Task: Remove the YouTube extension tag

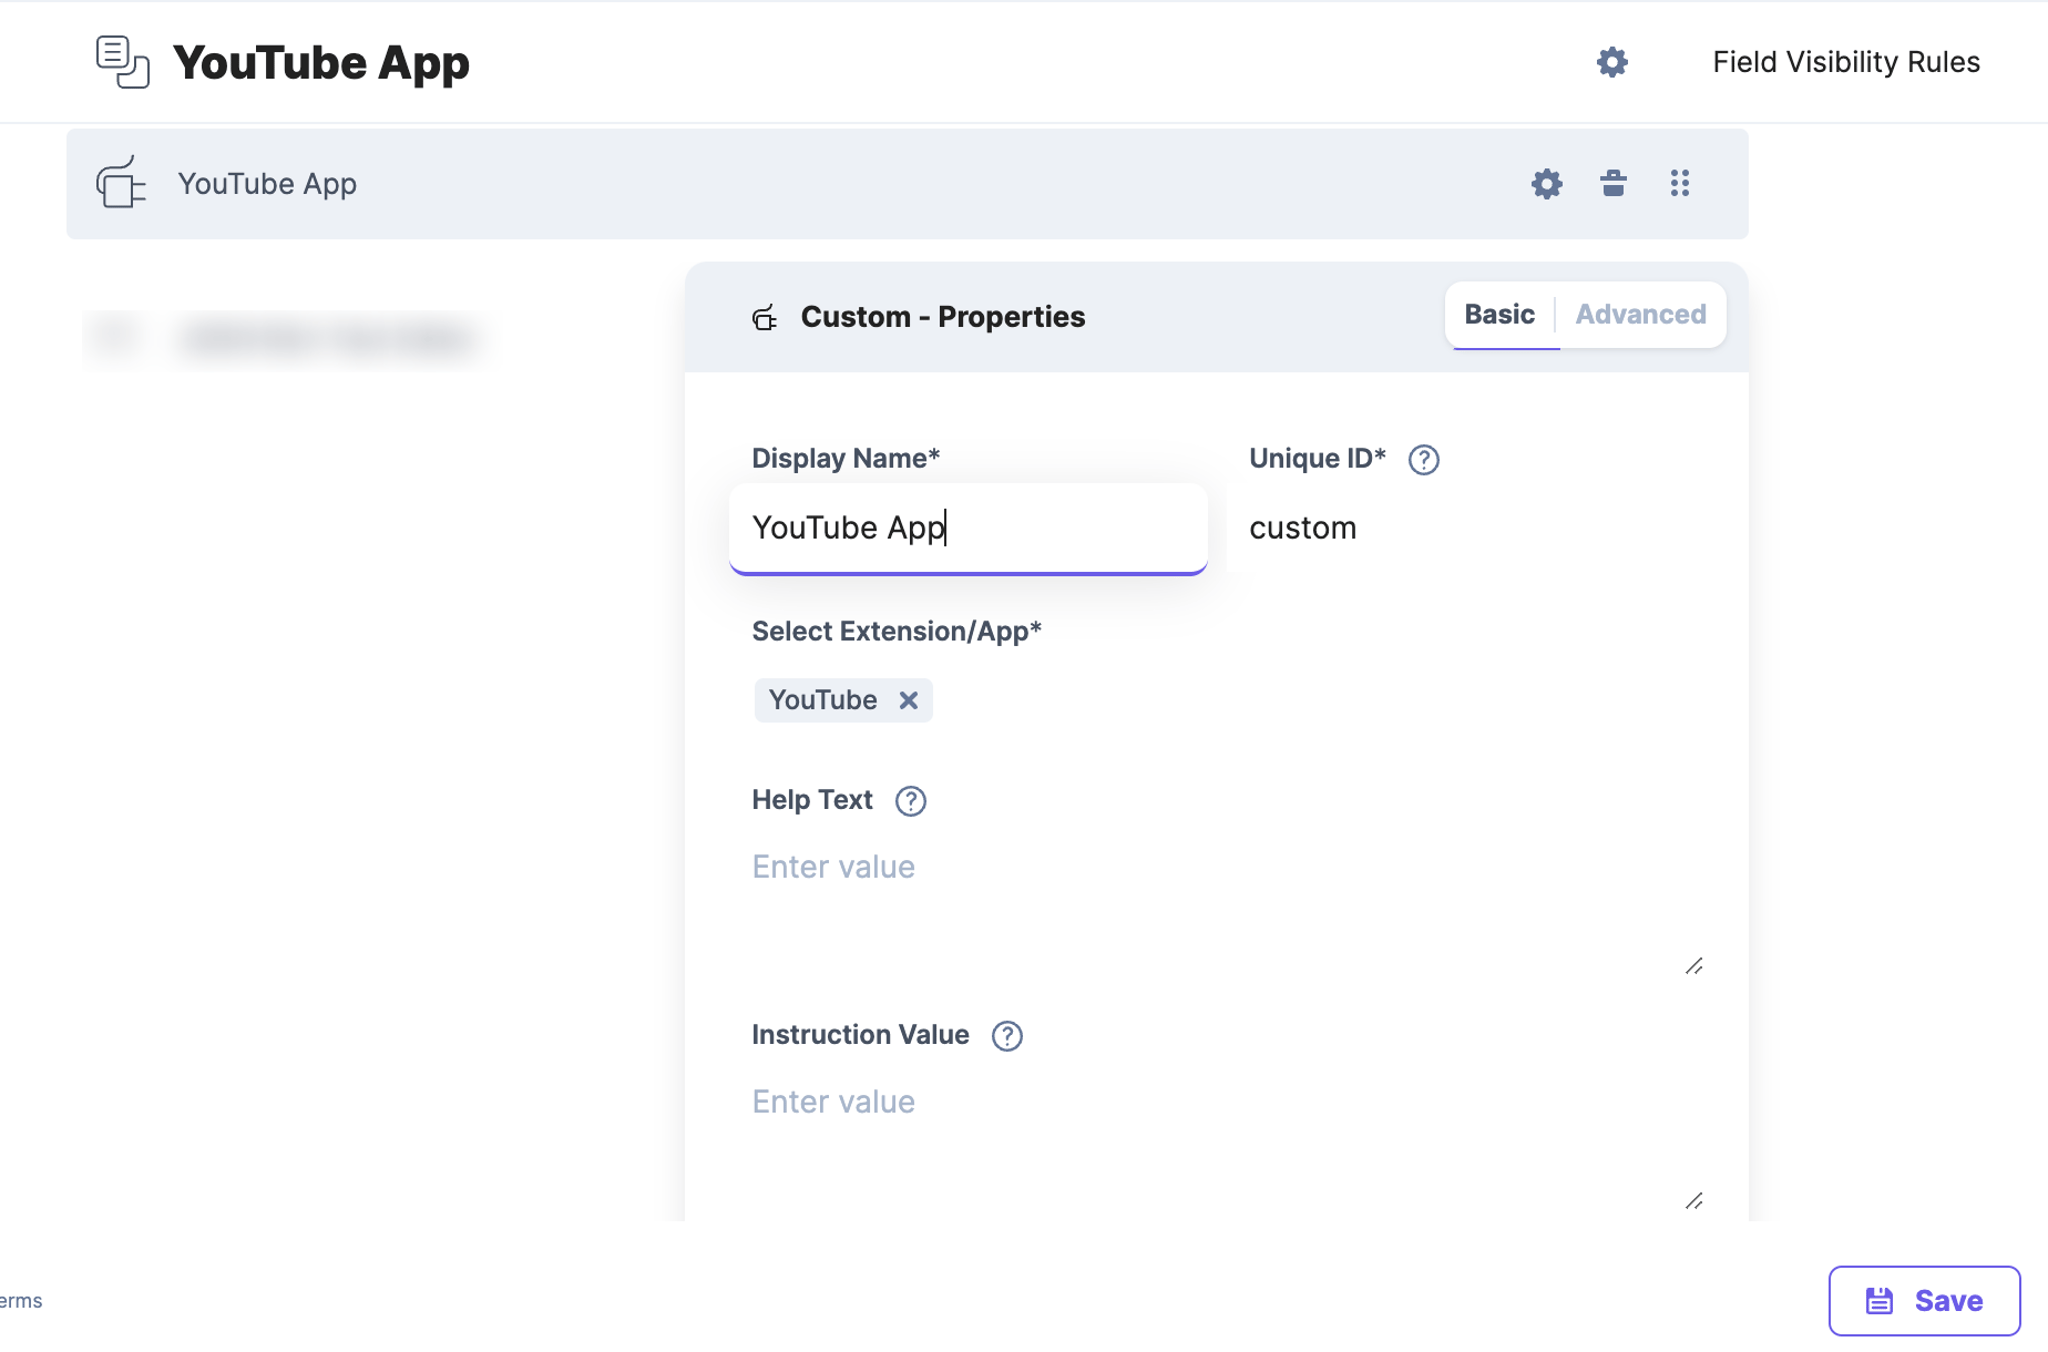Action: point(907,700)
